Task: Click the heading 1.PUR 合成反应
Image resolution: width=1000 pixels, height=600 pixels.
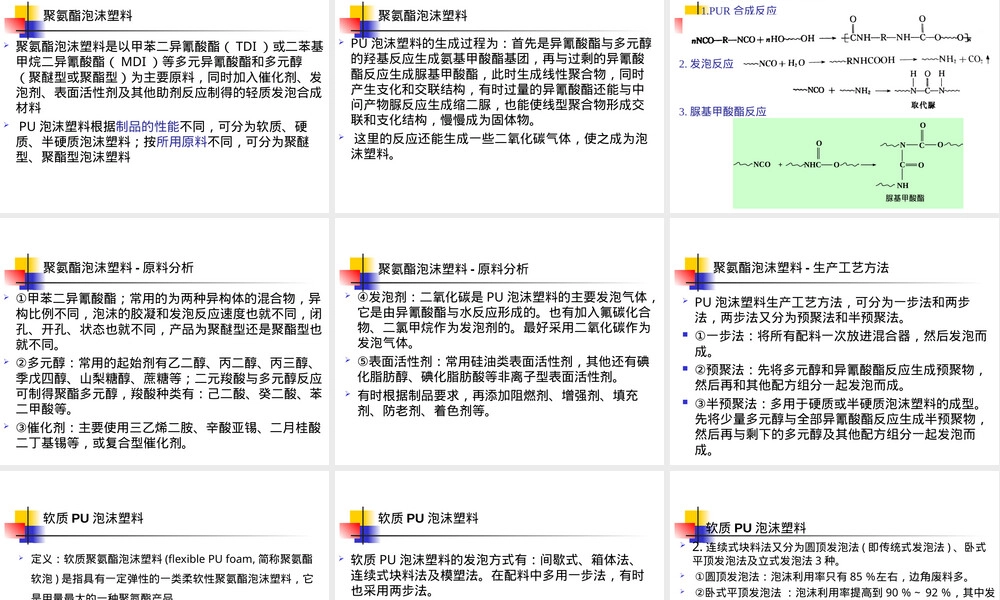Action: pyautogui.click(x=739, y=10)
